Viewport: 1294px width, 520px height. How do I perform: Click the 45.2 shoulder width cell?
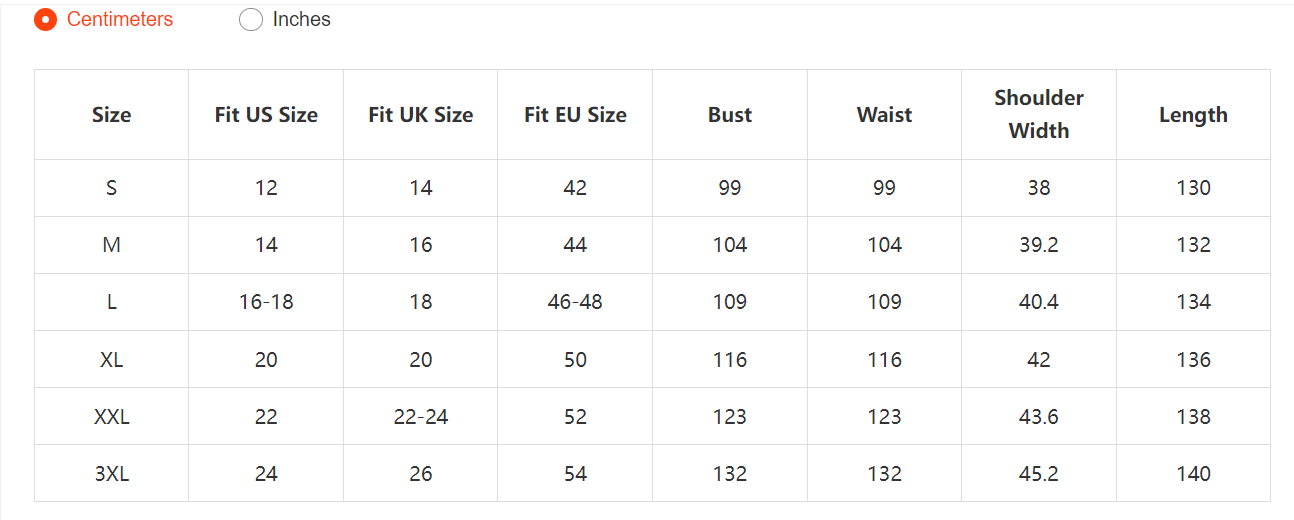pos(1039,474)
